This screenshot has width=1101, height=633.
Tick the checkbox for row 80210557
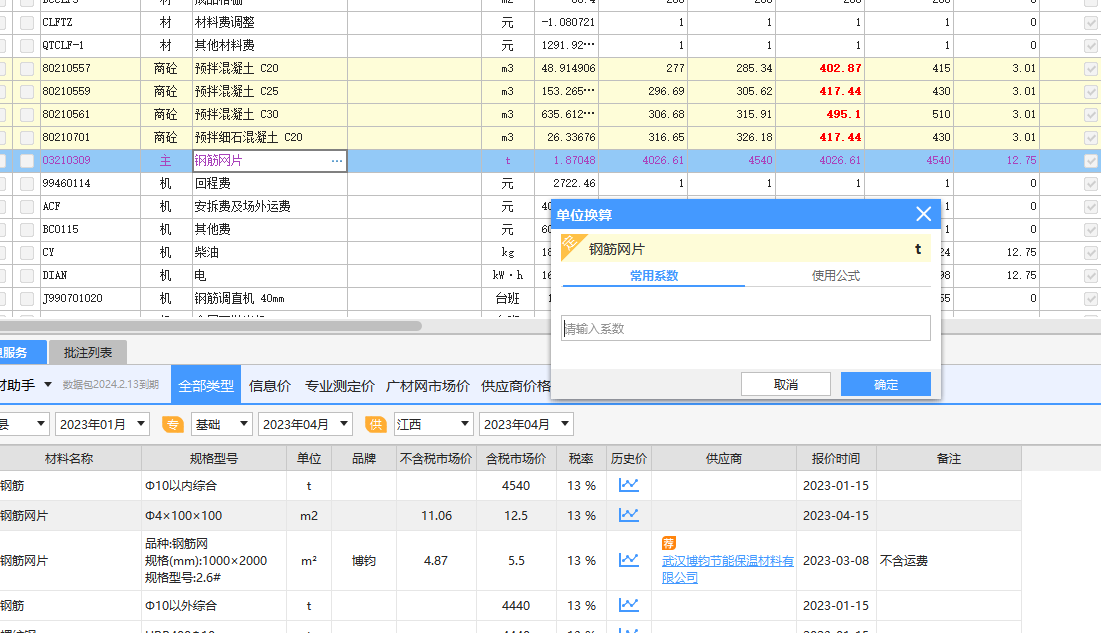[x=27, y=69]
